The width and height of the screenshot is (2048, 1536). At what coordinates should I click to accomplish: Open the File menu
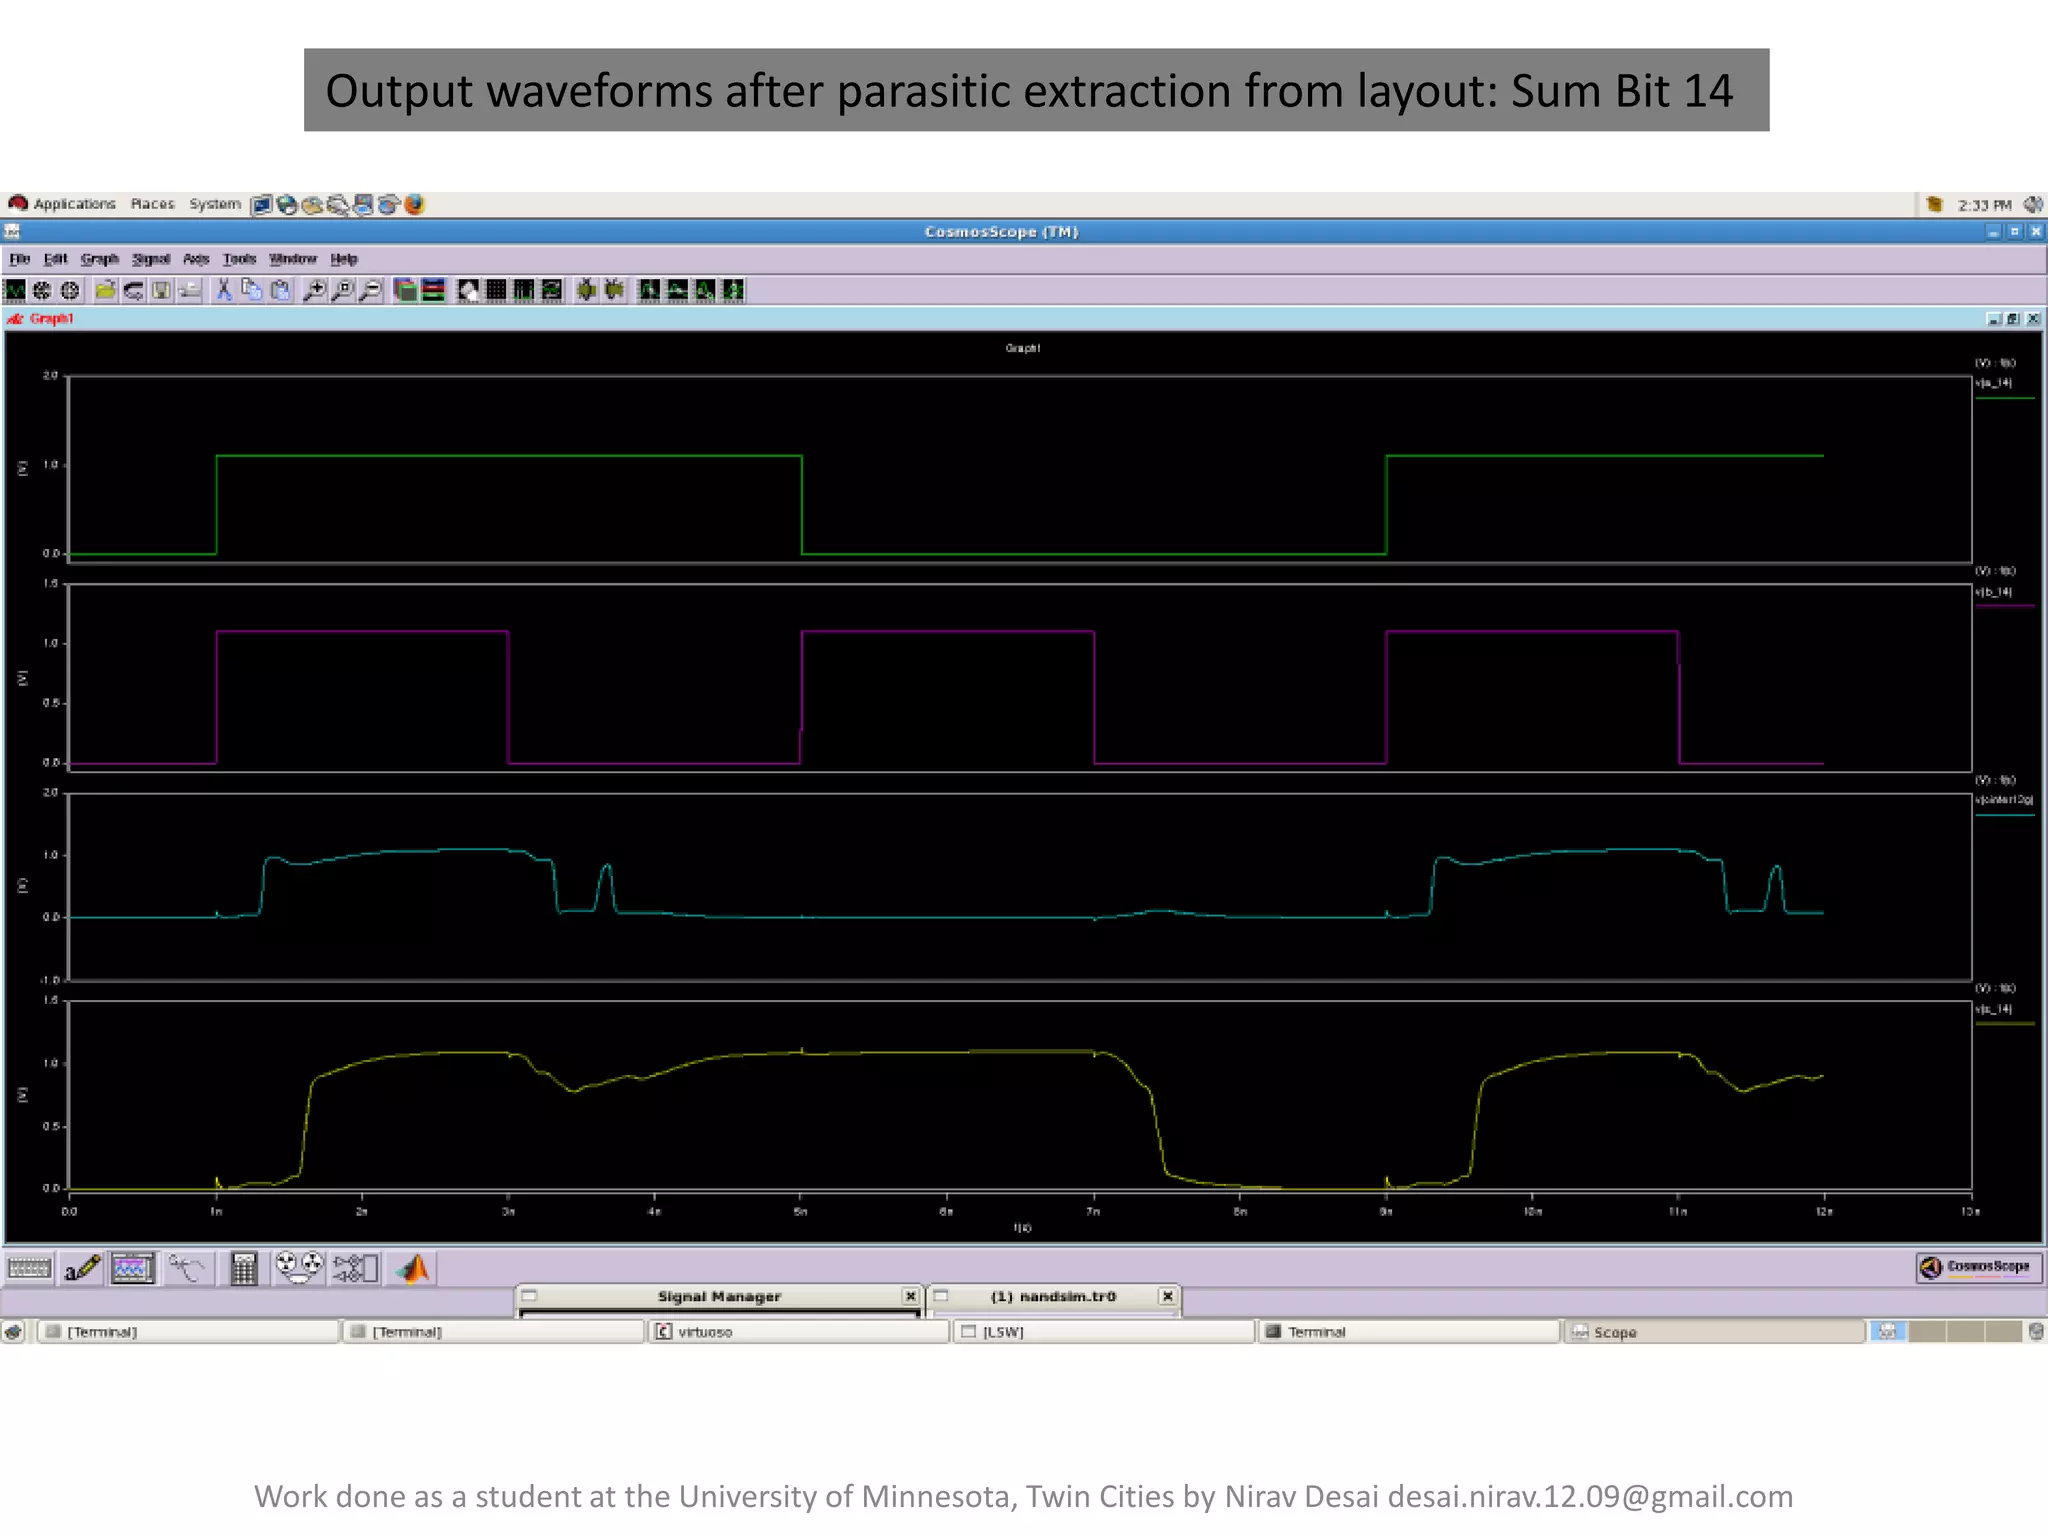20,259
